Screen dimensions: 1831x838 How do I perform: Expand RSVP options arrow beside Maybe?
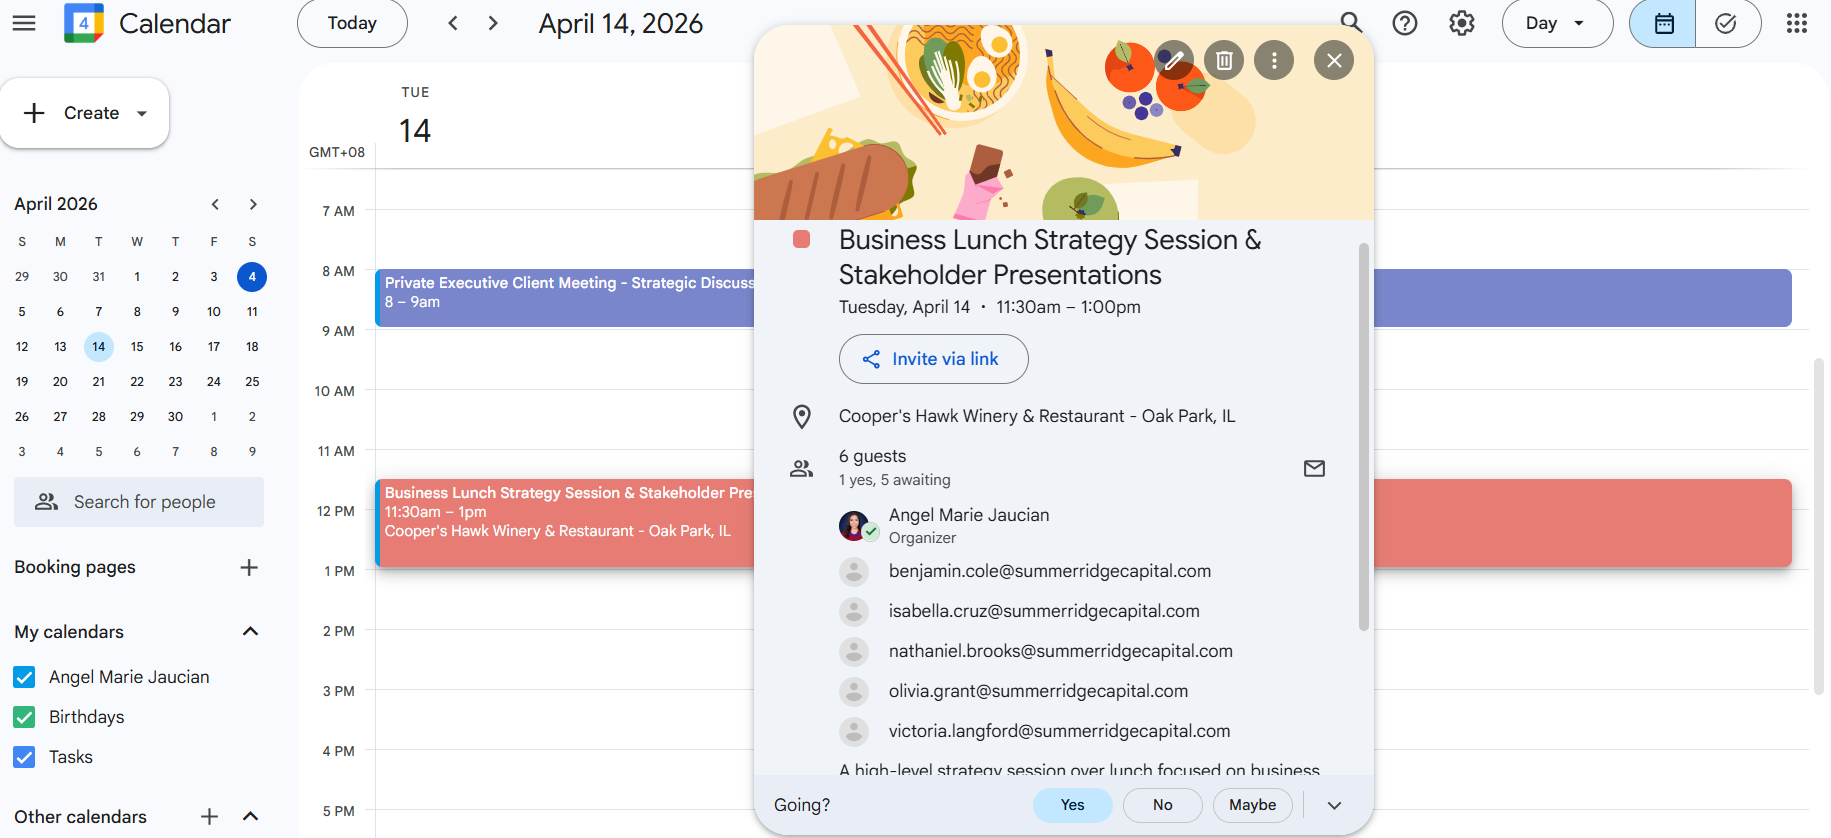pyautogui.click(x=1334, y=805)
